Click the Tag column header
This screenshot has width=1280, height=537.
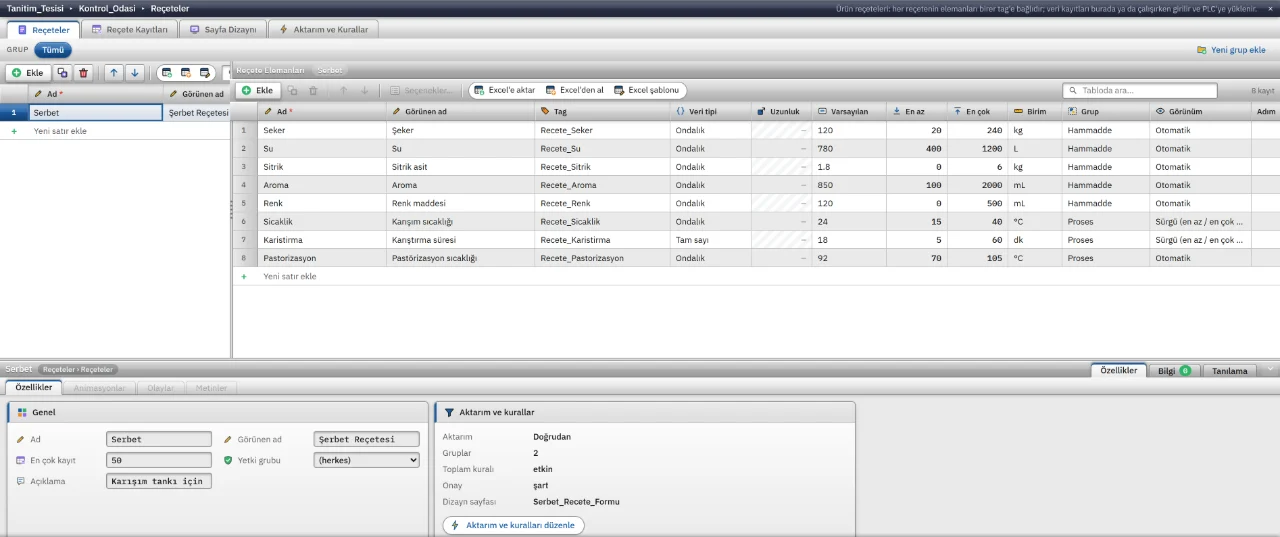click(x=602, y=111)
